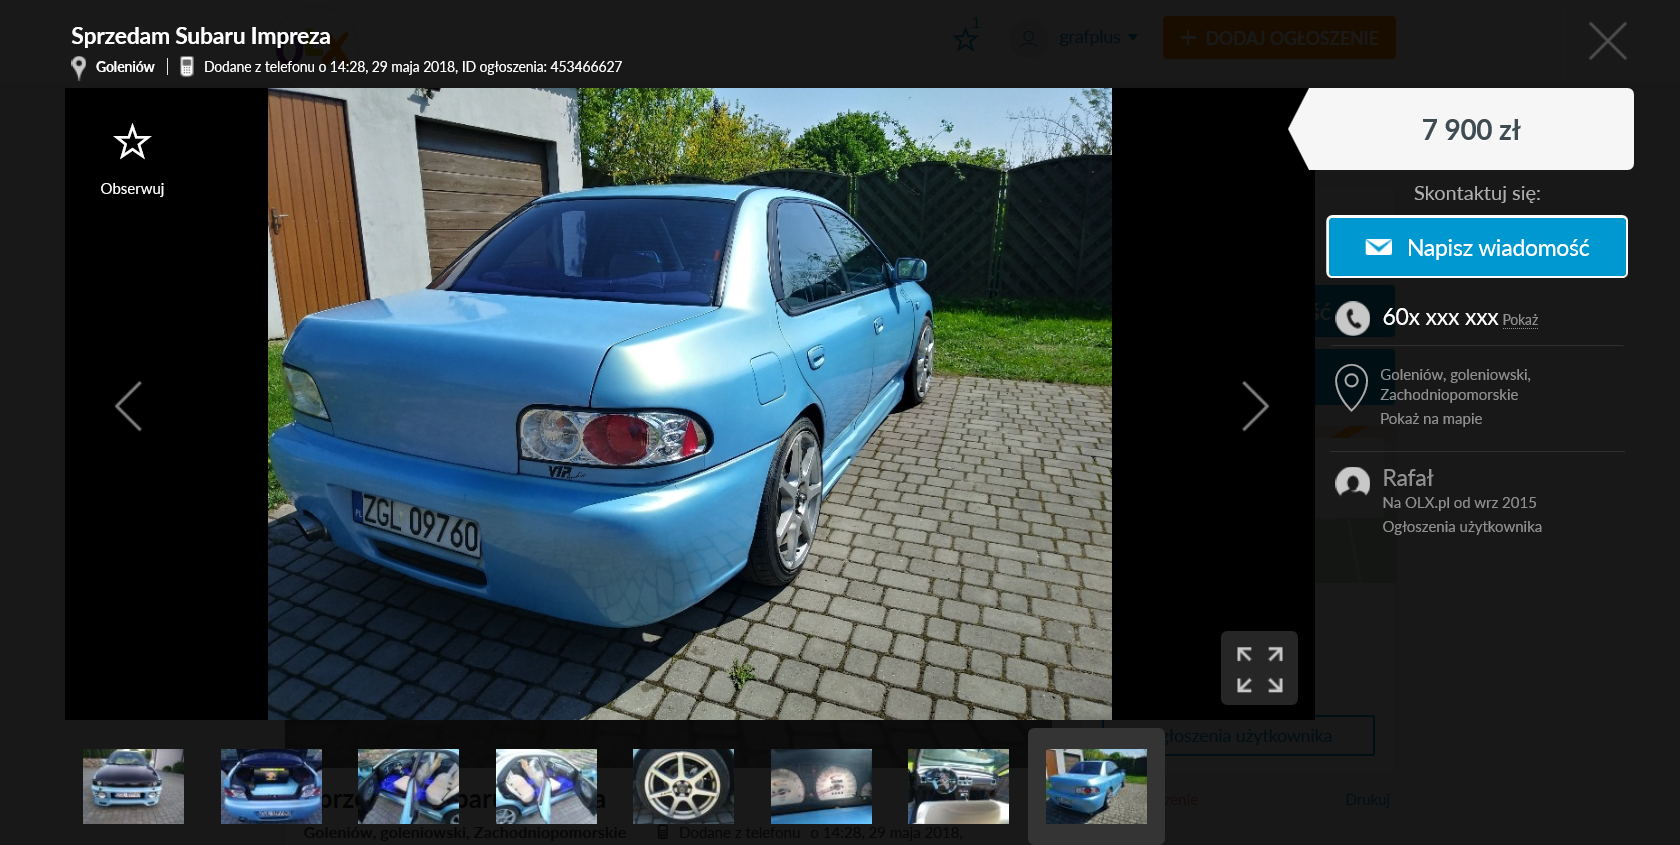Open seller Rafał's profile name

1407,478
